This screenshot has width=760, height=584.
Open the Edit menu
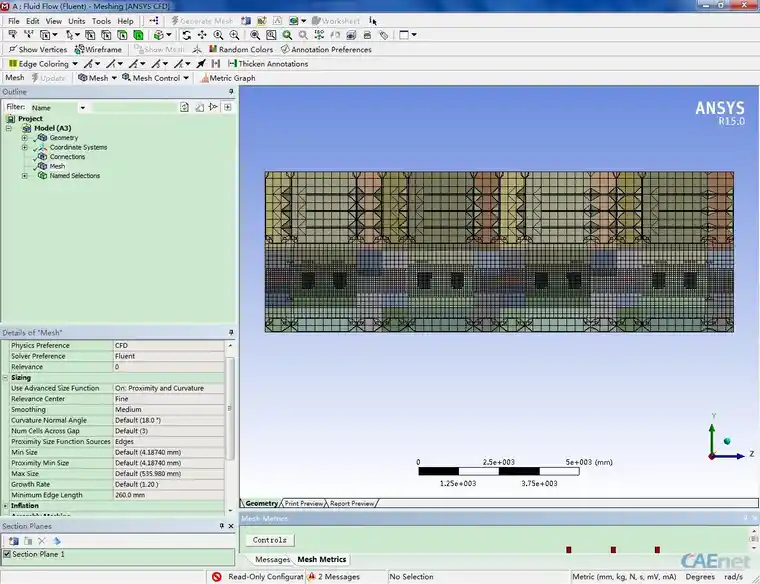click(32, 21)
